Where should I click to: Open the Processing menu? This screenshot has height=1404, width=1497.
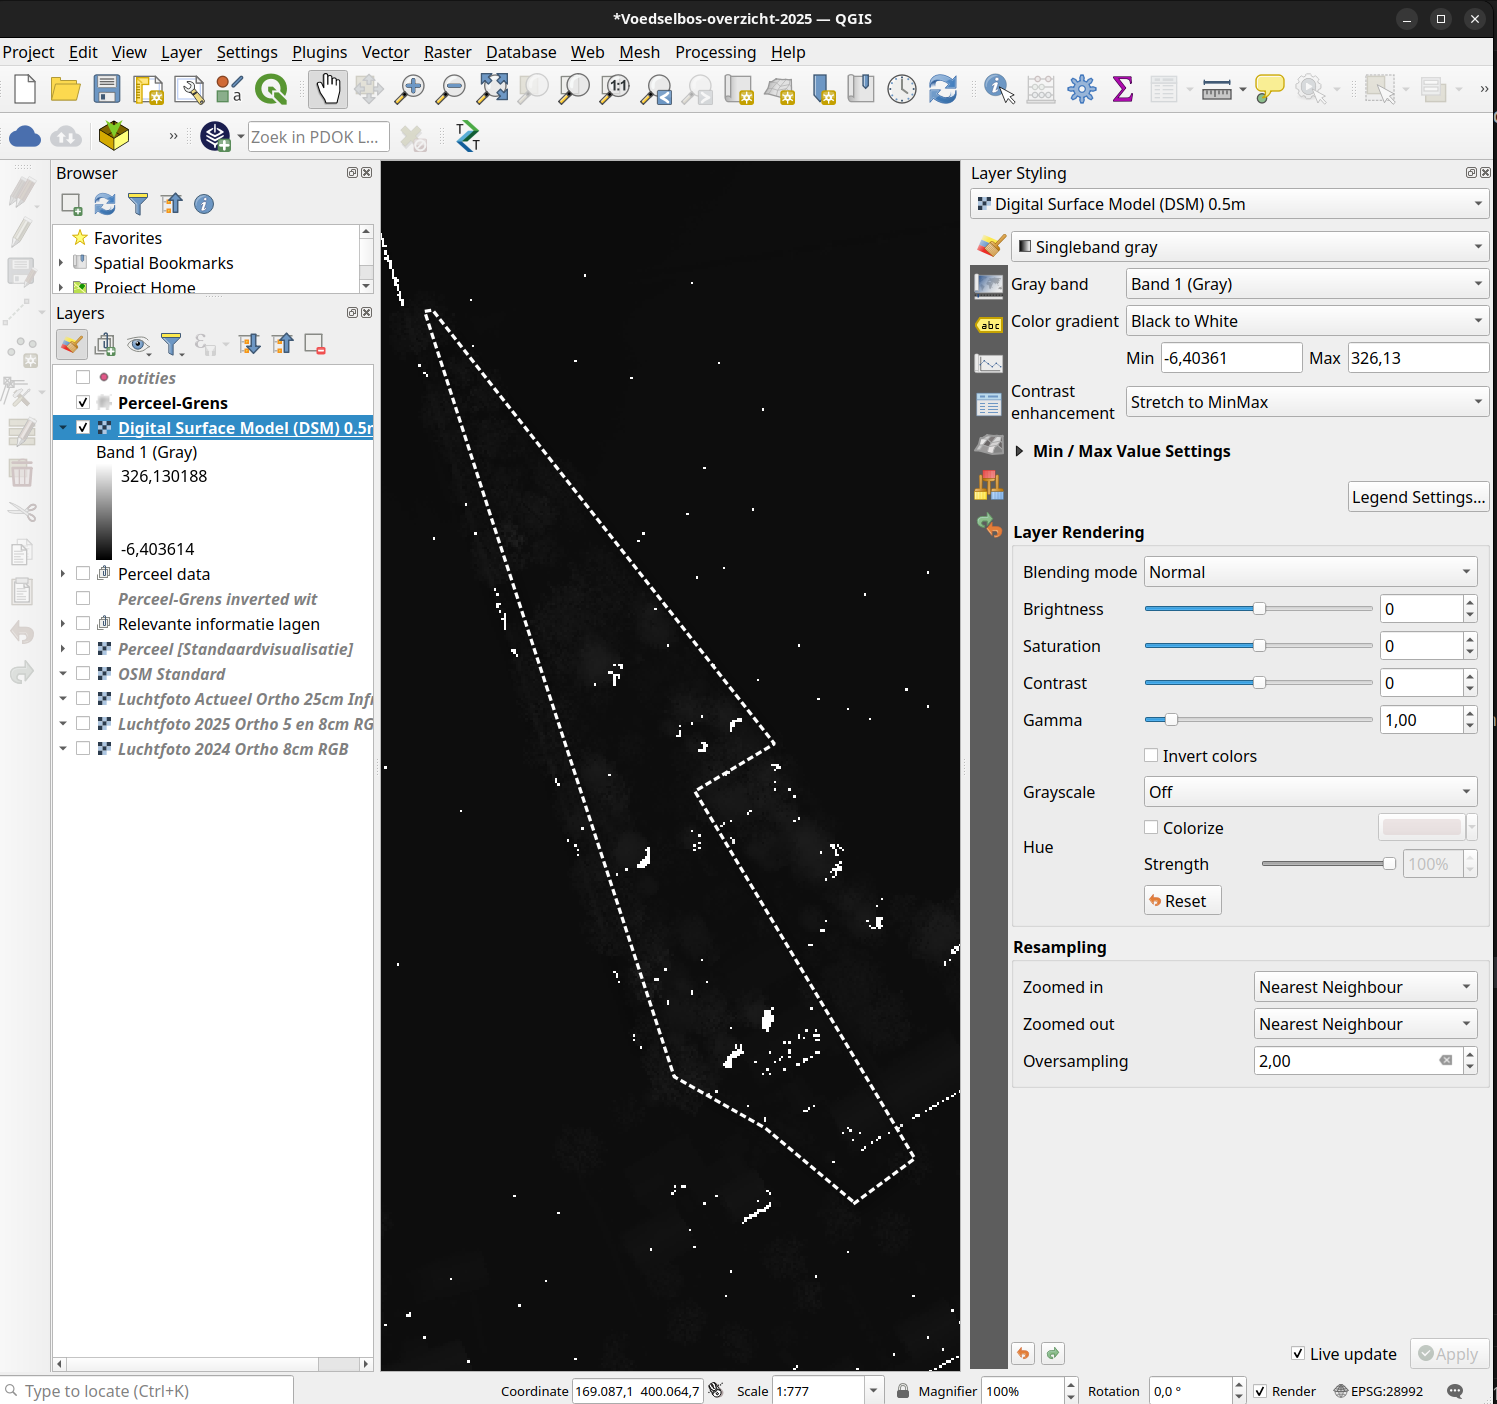coord(715,52)
